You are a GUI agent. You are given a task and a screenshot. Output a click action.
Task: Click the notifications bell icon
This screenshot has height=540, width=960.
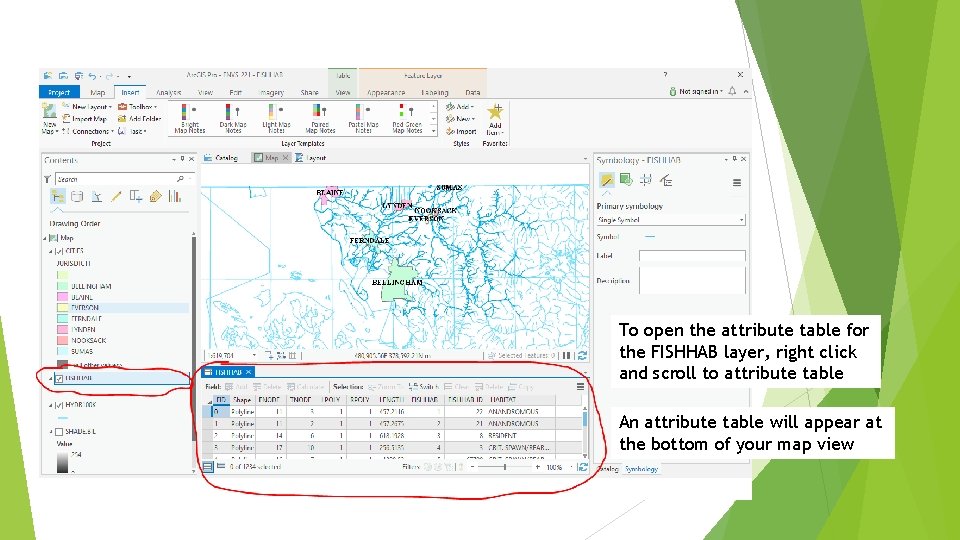732,91
